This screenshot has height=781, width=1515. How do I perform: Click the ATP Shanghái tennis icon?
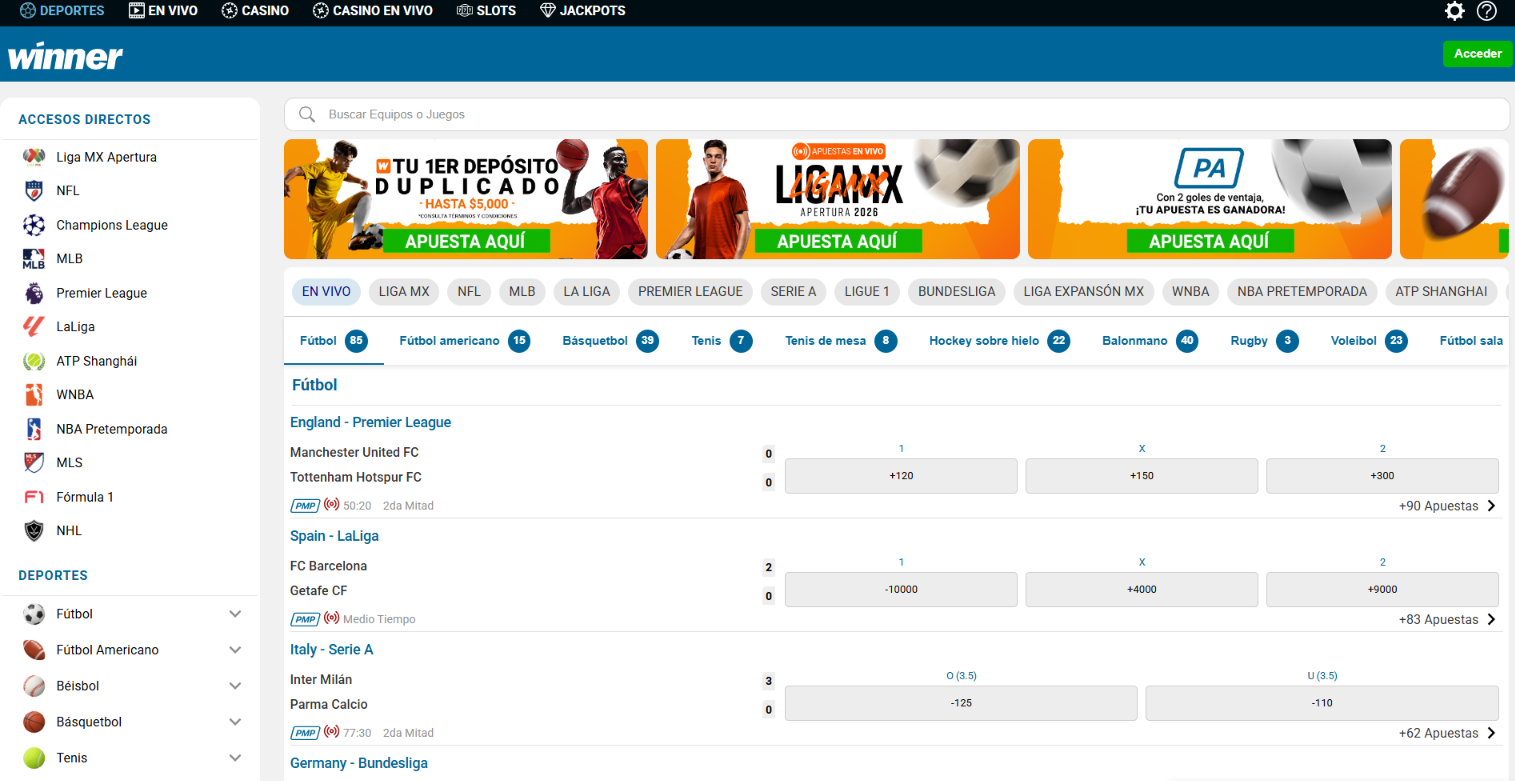[35, 361]
